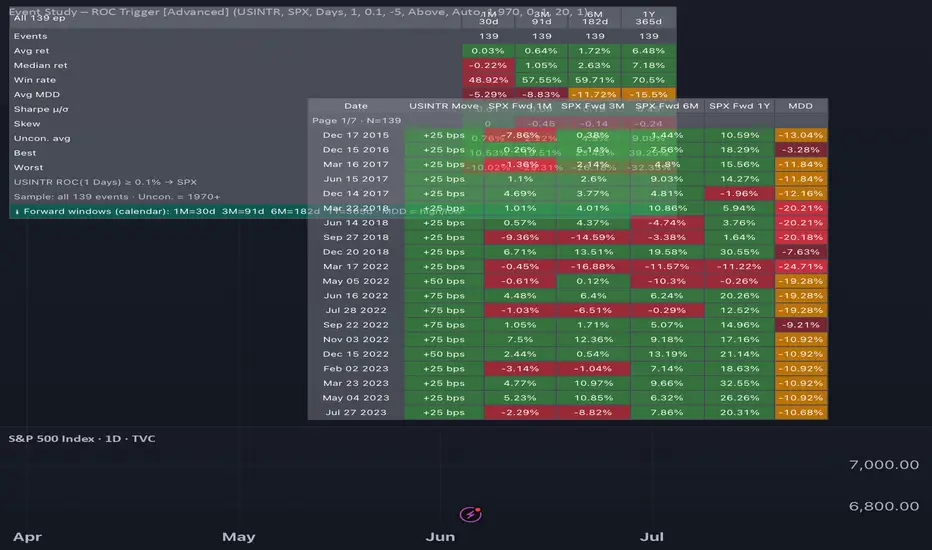The image size is (932, 550).
Task: Click the 32.55% cell for Mar 23 2023
Action: pyautogui.click(x=739, y=383)
